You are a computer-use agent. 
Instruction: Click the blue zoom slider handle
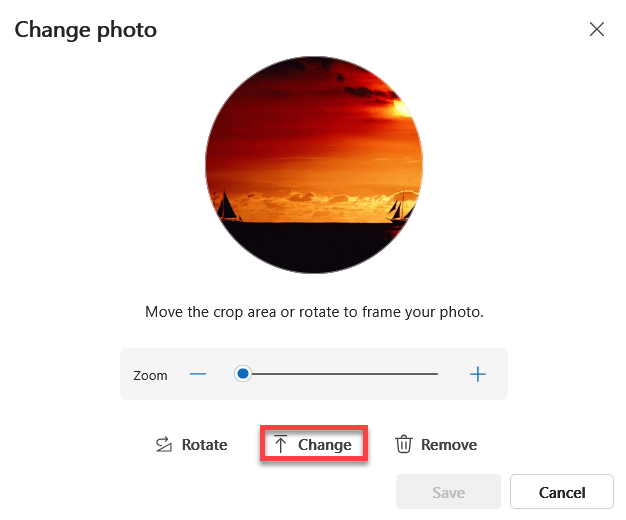(242, 374)
